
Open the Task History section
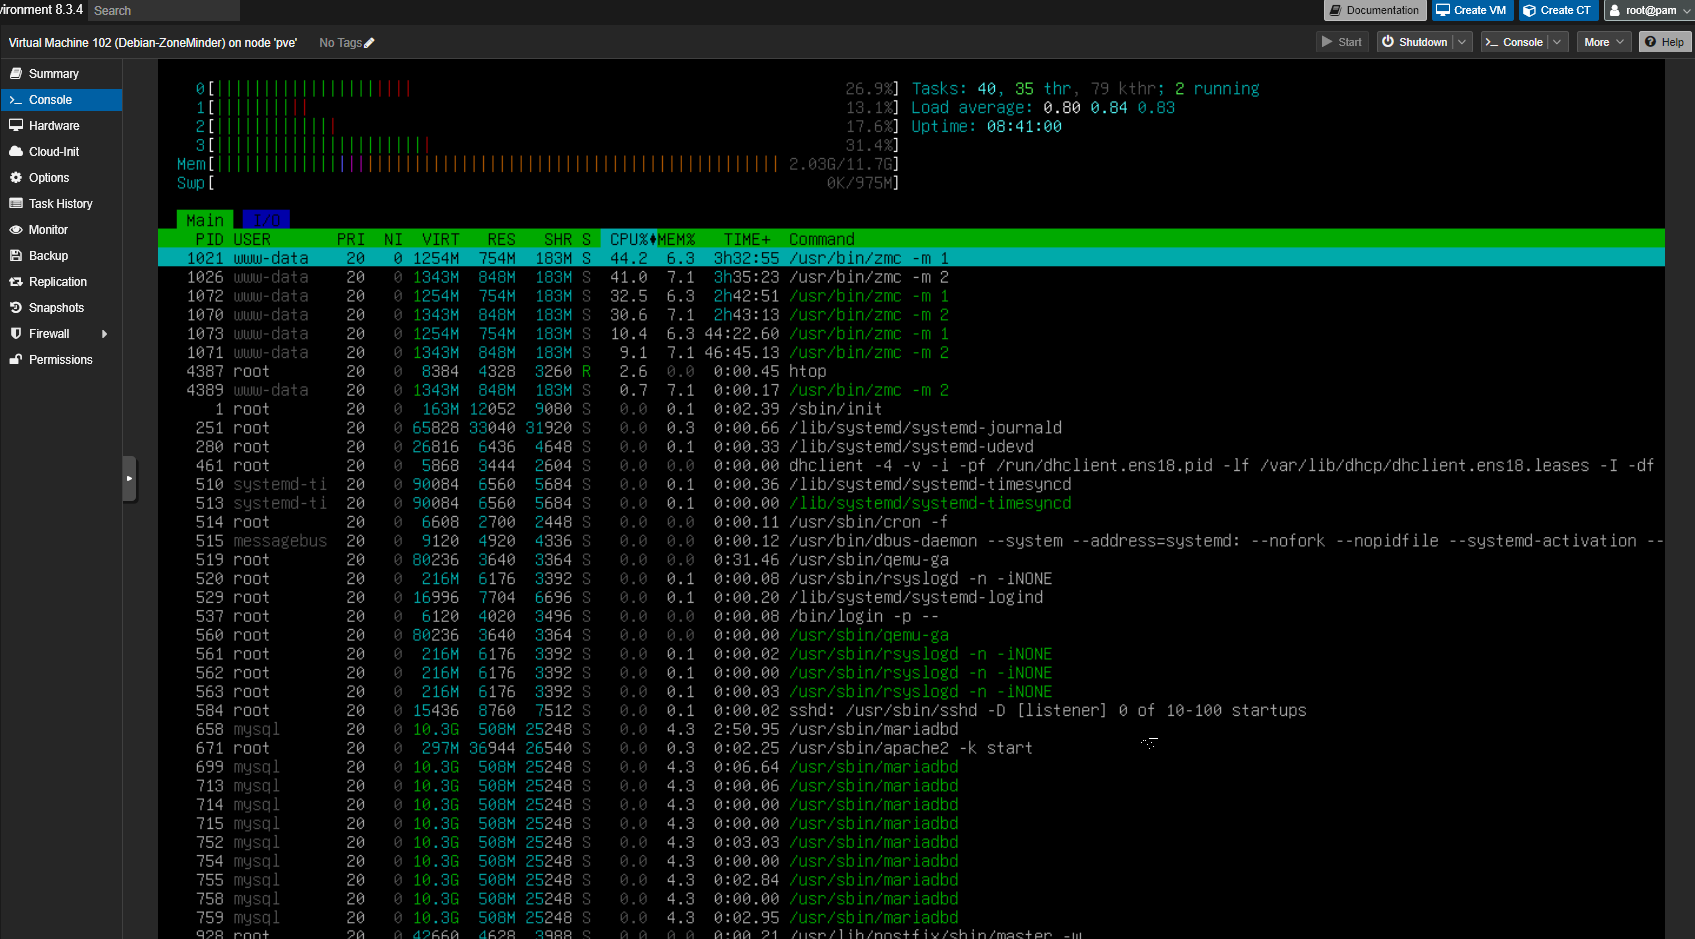pyautogui.click(x=61, y=204)
